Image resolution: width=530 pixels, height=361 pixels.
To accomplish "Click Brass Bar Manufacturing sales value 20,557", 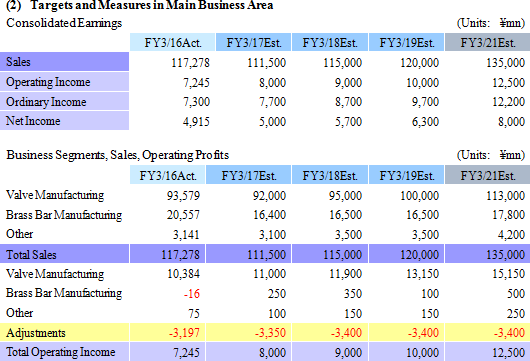I will coord(183,215).
